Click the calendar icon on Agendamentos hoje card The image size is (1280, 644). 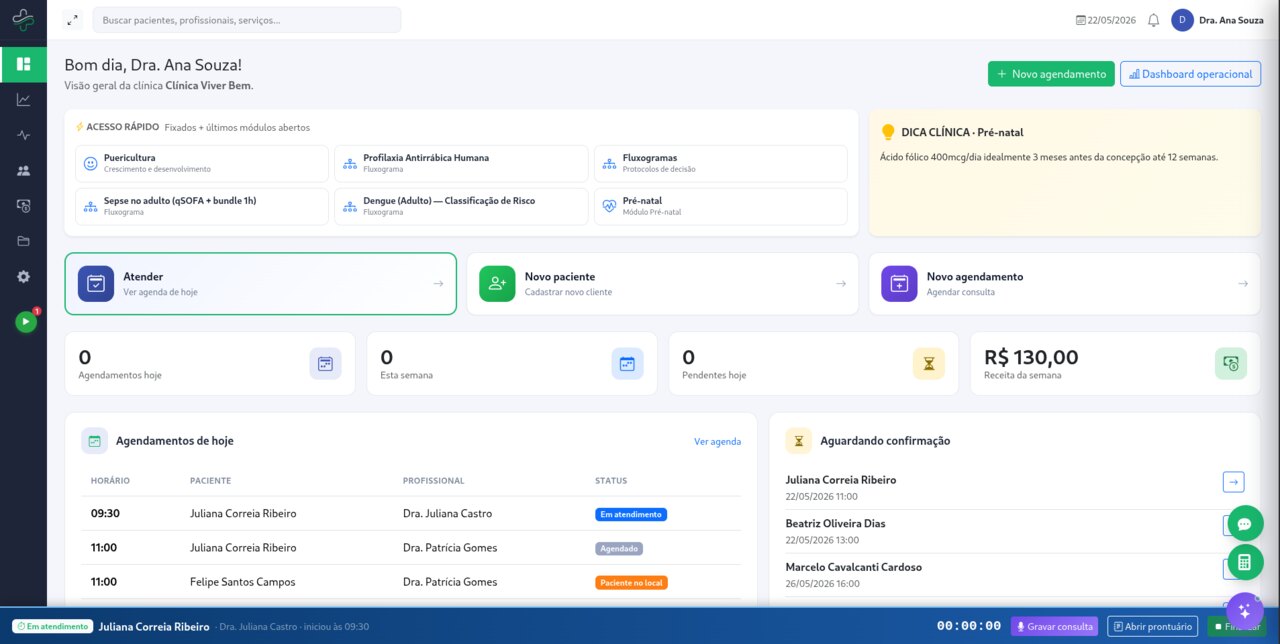pos(325,364)
